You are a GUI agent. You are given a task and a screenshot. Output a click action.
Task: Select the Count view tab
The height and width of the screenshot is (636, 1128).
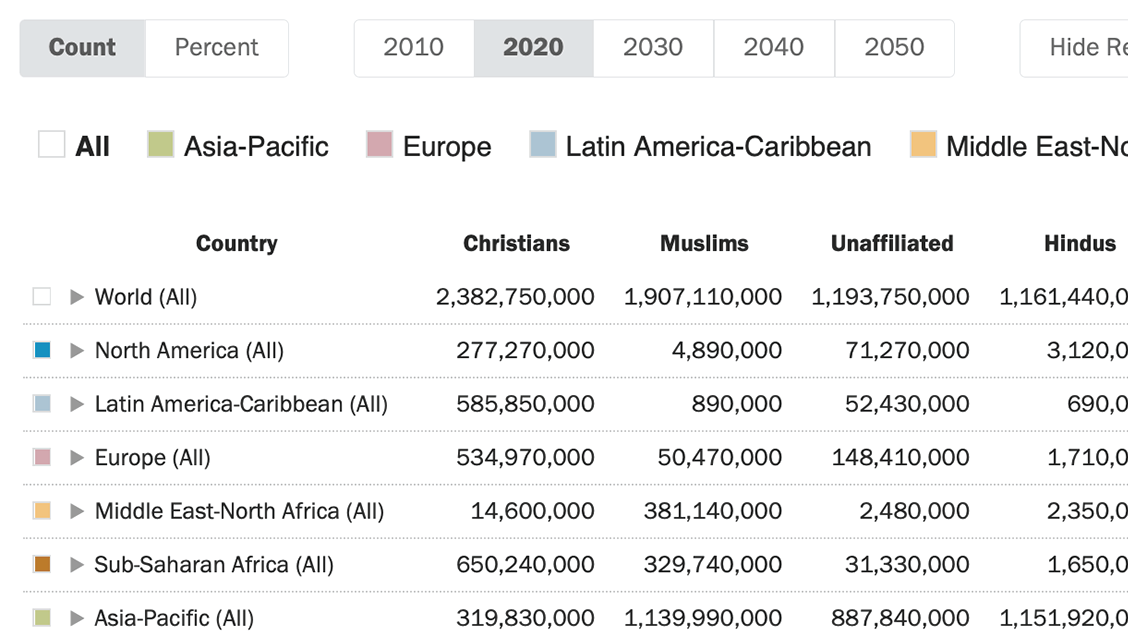tap(83, 47)
